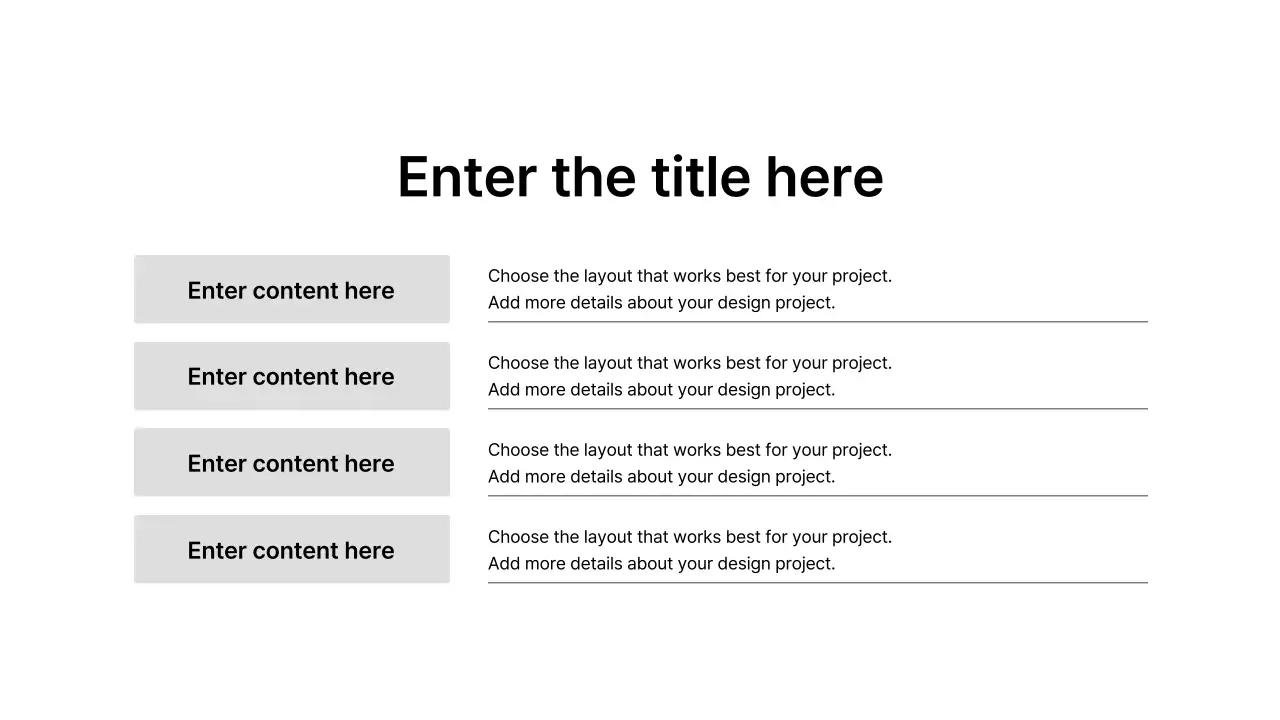Select the divider line under the fourth description
Screen dimensions: 1280x720
tap(818, 583)
